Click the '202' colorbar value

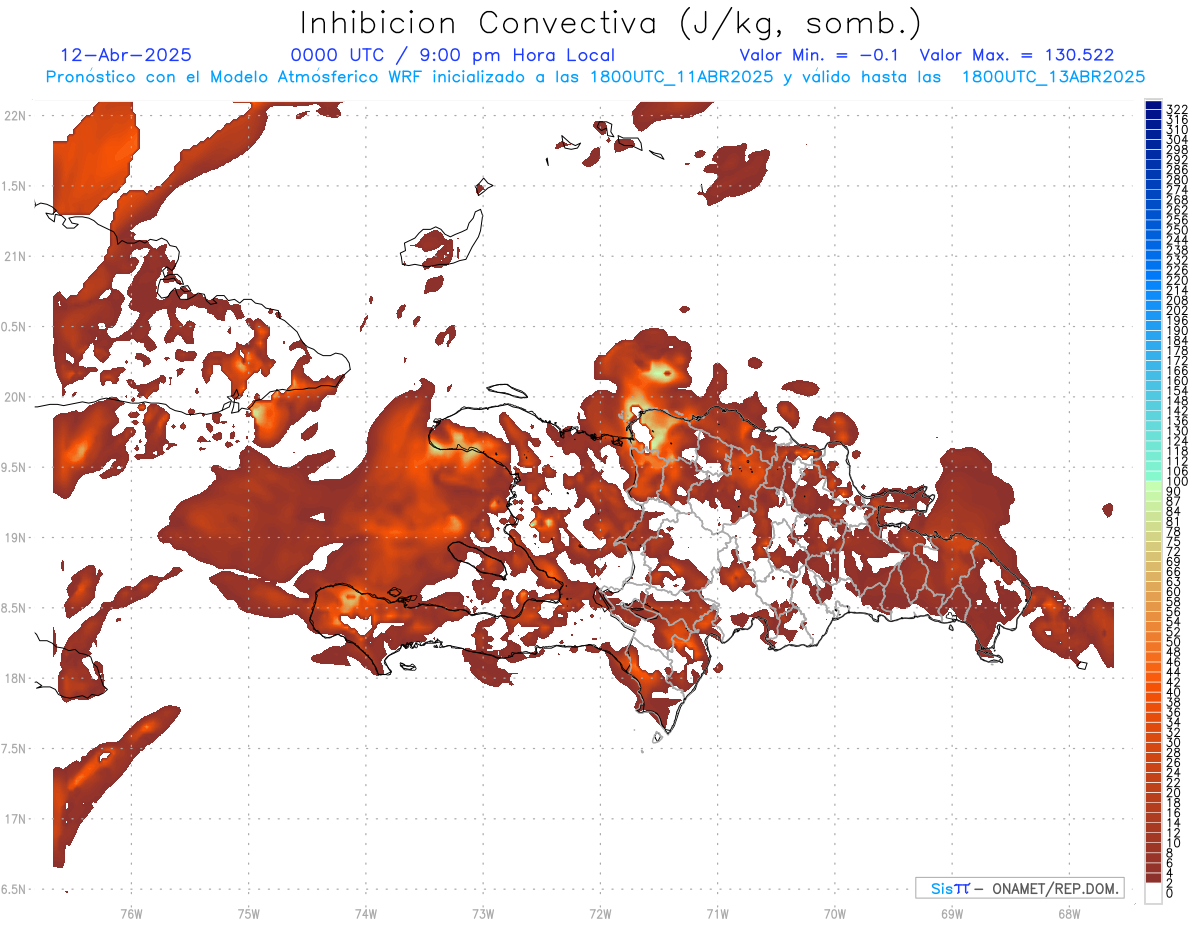point(1177,310)
